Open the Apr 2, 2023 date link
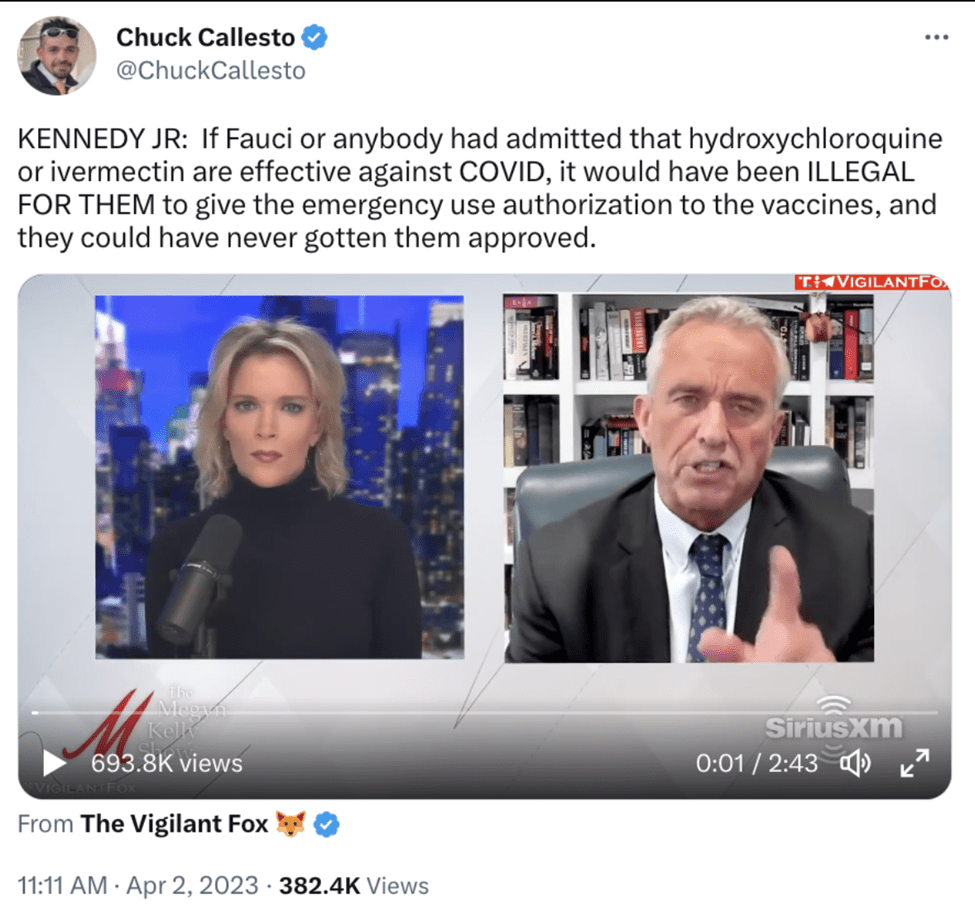This screenshot has width=975, height=916. click(x=192, y=886)
